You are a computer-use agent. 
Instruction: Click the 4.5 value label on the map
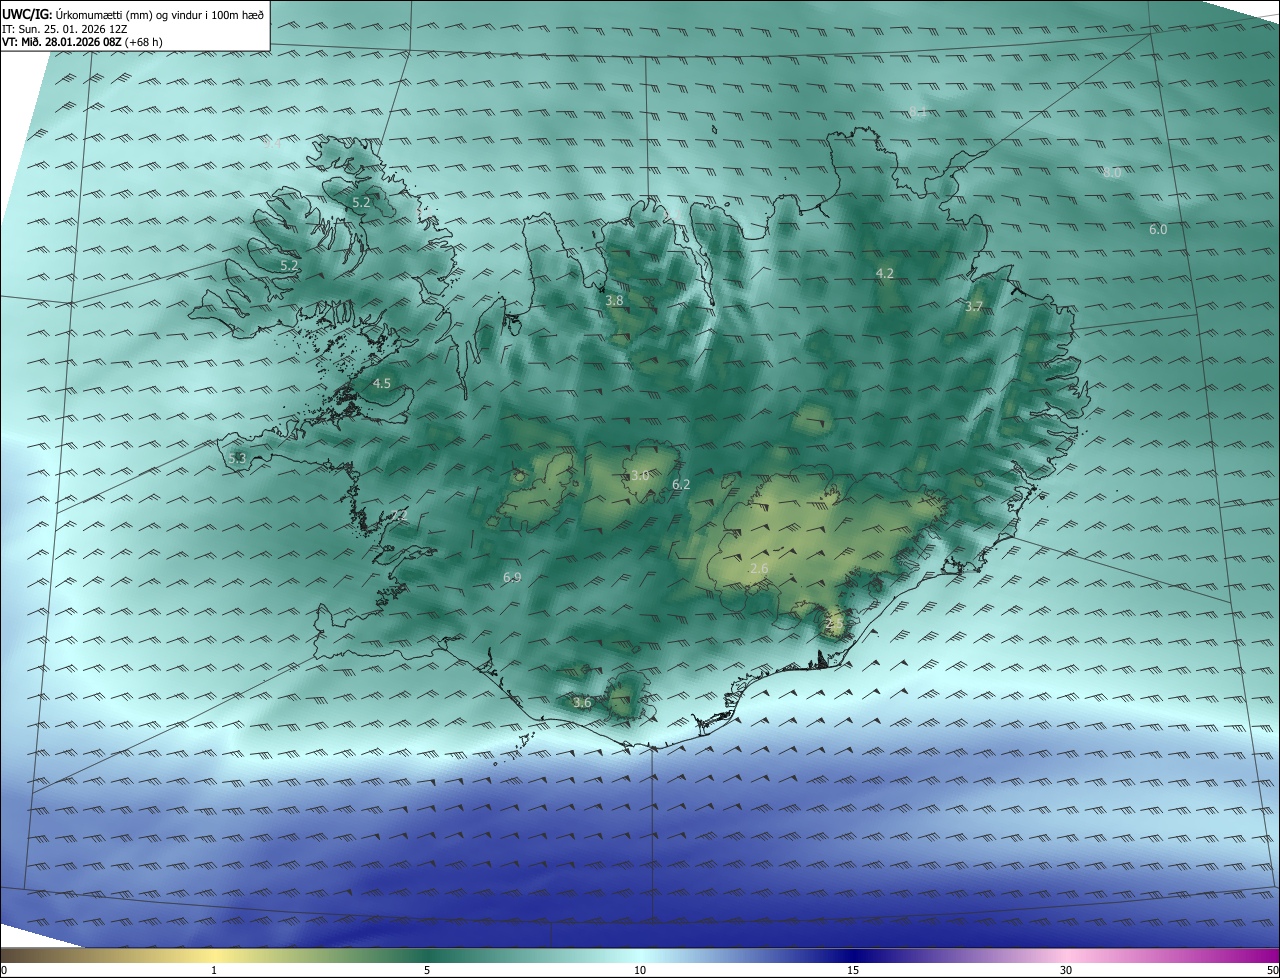click(x=382, y=383)
